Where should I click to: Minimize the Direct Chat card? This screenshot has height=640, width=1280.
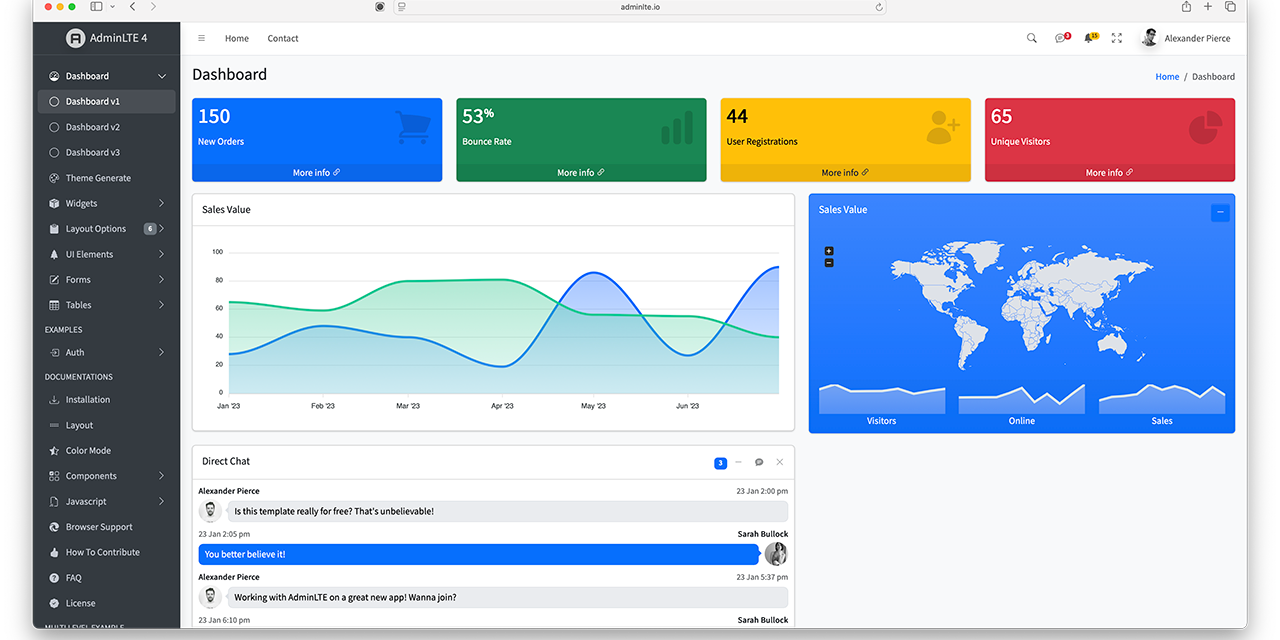pos(738,462)
